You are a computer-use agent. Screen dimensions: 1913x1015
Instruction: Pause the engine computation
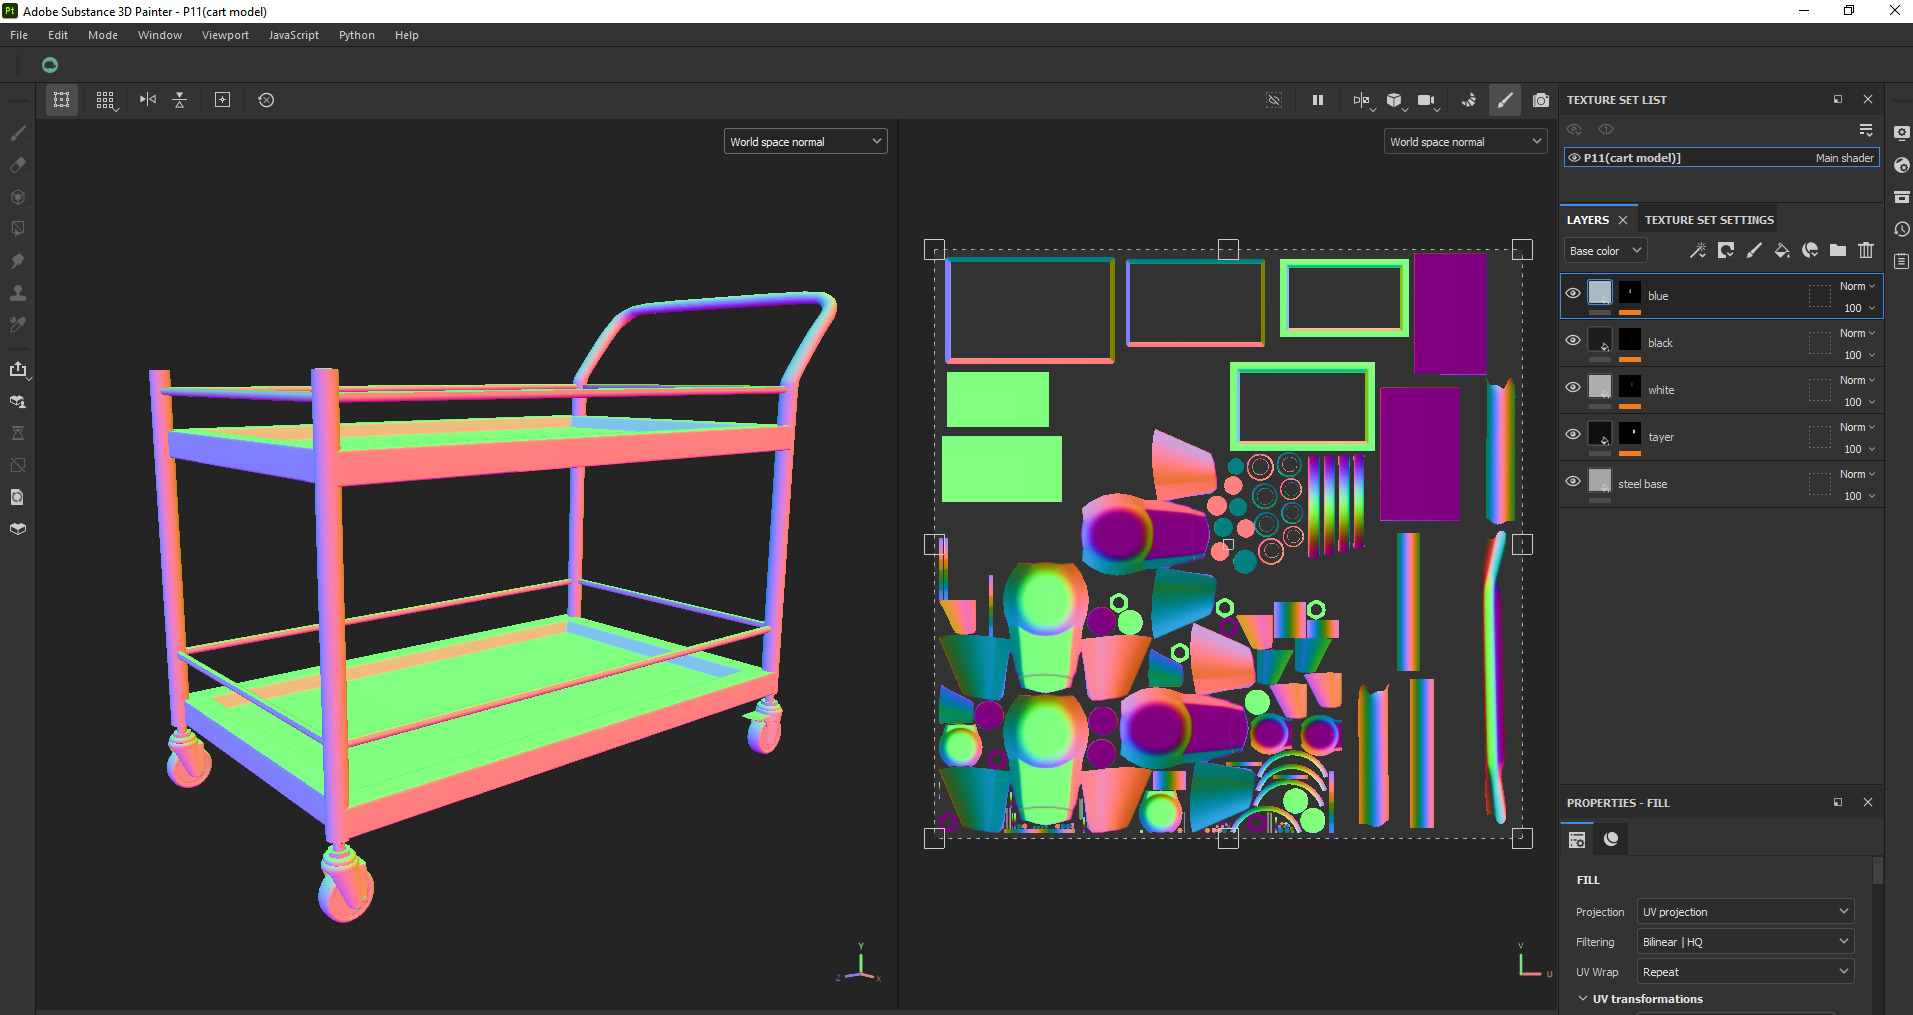click(1318, 100)
